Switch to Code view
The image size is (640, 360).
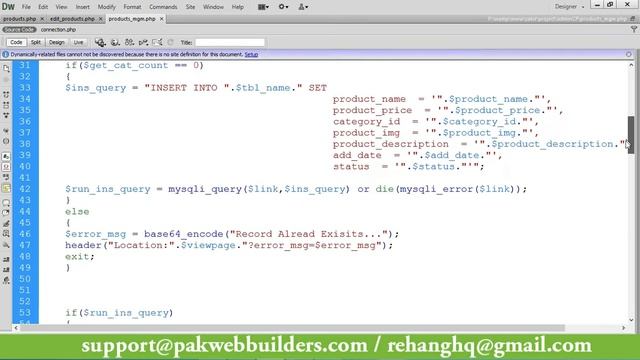(16, 42)
